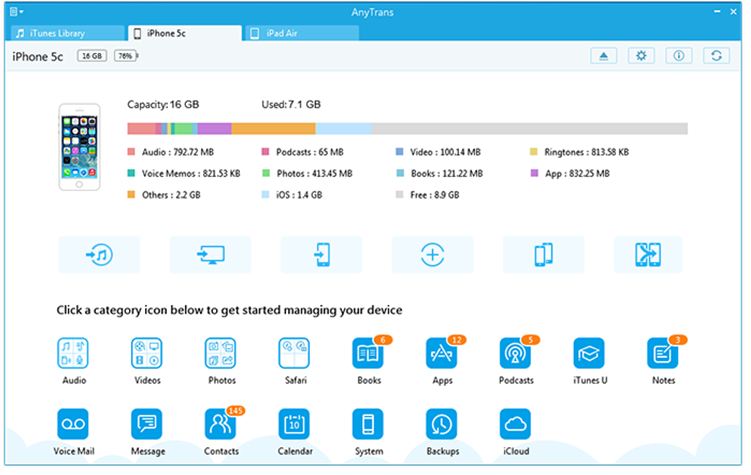Screen dimensions: 751x475
Task: Click the transfer content to computer button
Action: (210, 254)
